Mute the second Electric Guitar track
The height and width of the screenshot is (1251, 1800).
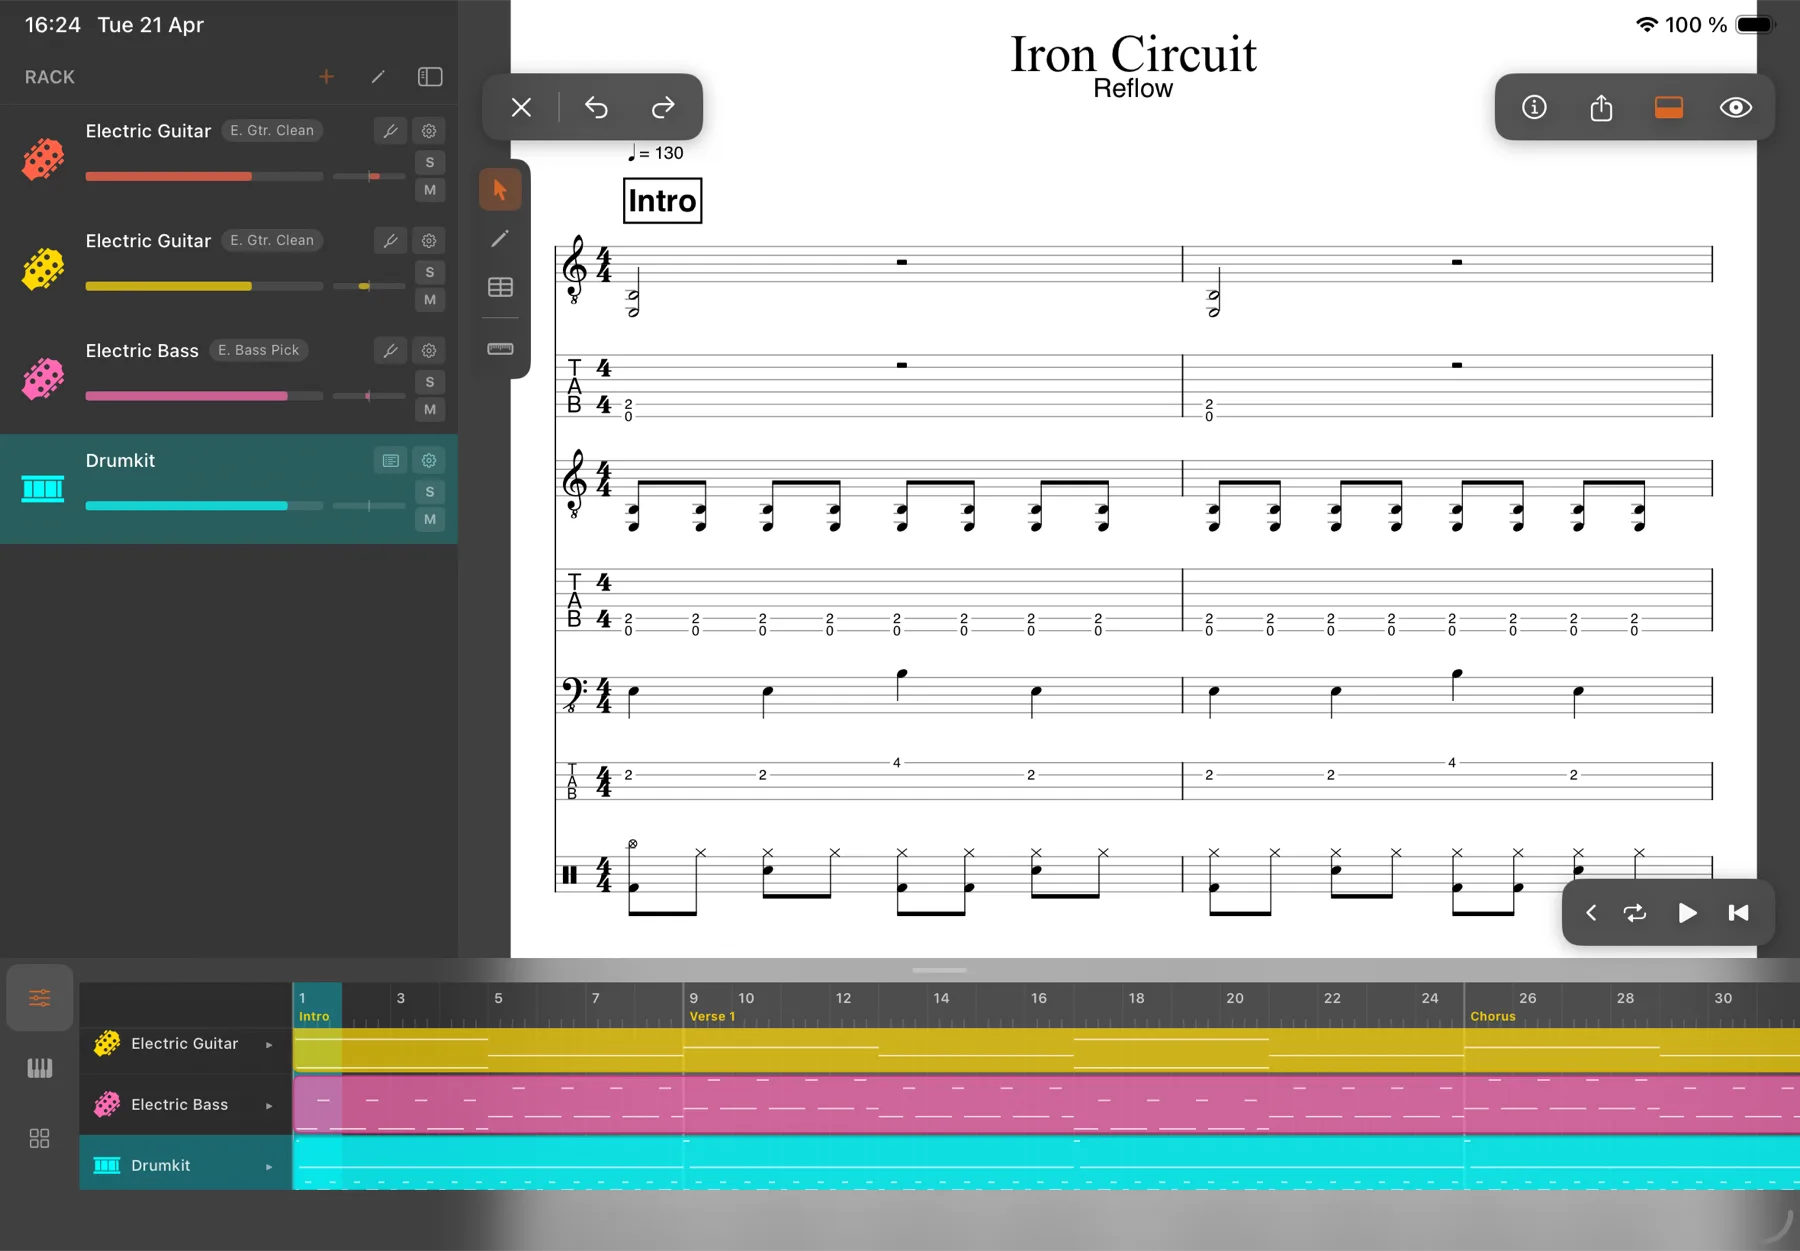[430, 300]
